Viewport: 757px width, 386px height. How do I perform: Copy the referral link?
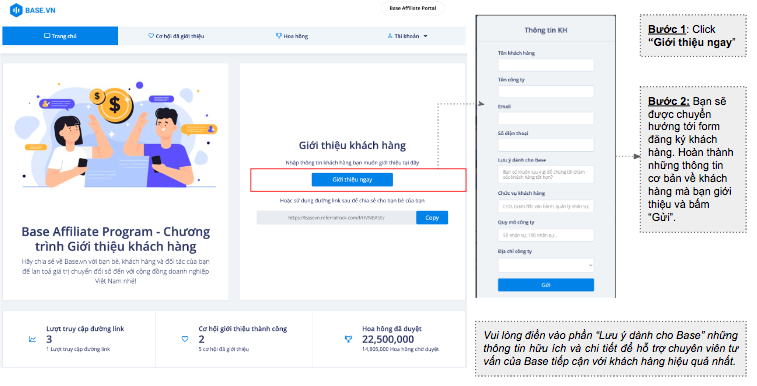point(432,218)
